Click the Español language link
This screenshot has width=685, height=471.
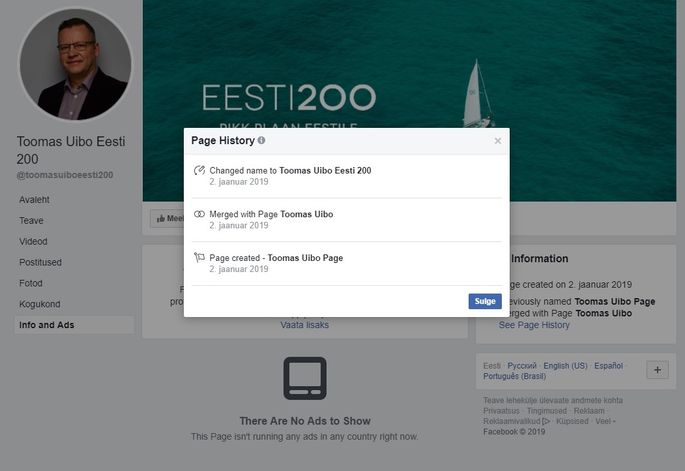(609, 366)
